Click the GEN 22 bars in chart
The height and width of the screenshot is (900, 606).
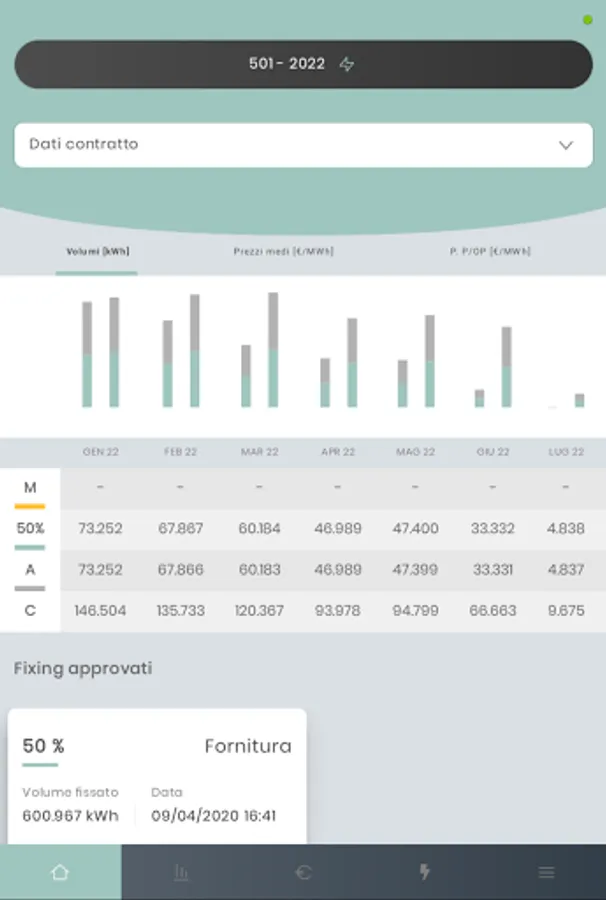pos(100,352)
